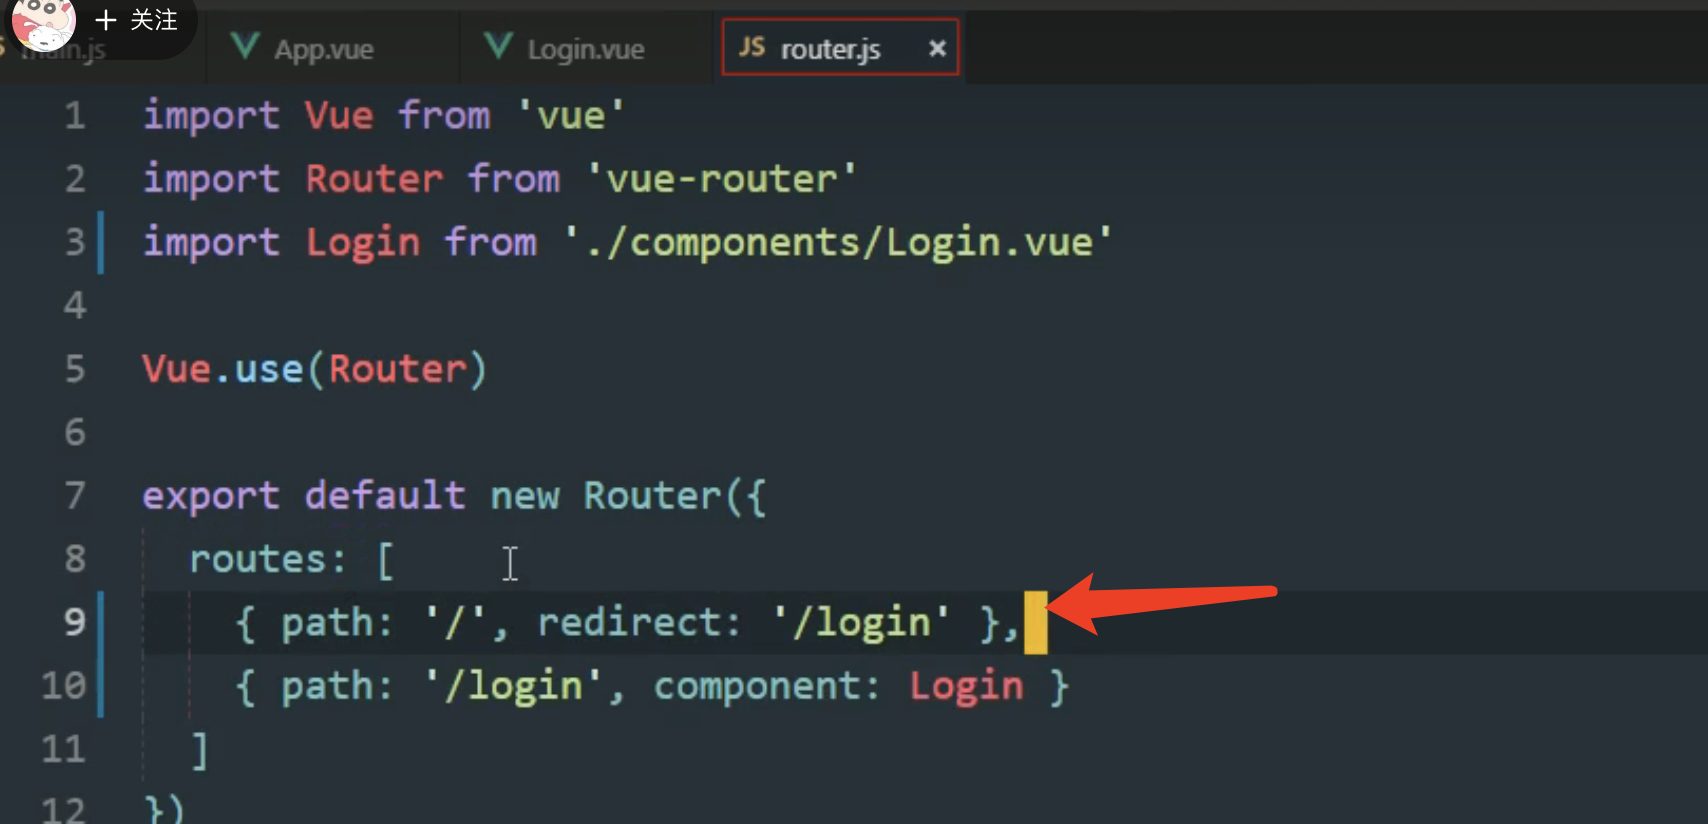Viewport: 1708px width, 824px height.
Task: Click the '/login' path value on line 10
Action: (x=514, y=686)
